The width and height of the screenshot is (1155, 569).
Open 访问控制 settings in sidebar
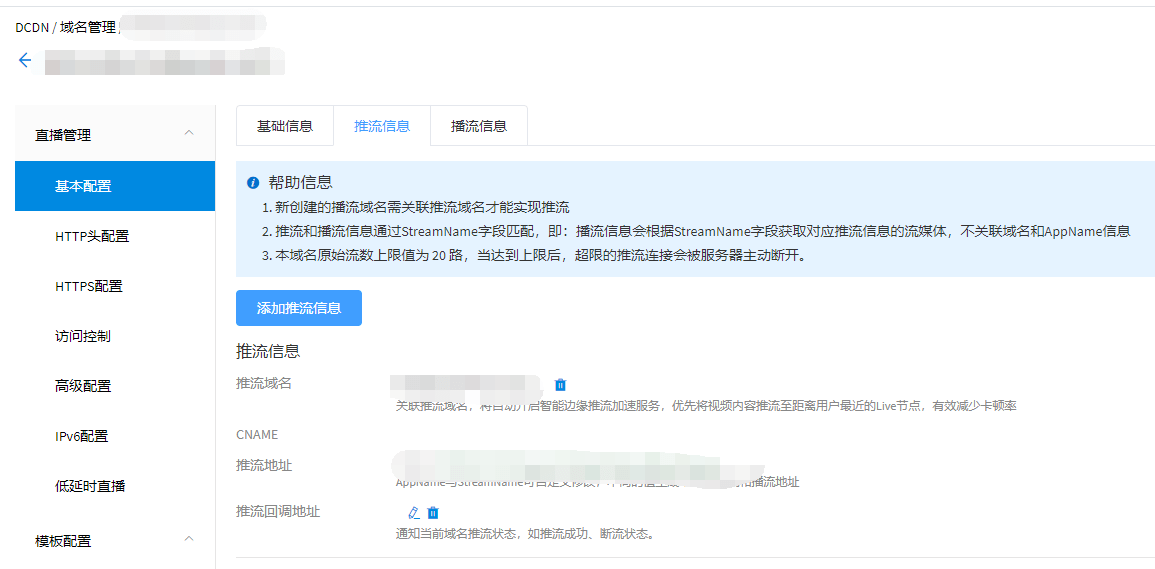(x=83, y=336)
